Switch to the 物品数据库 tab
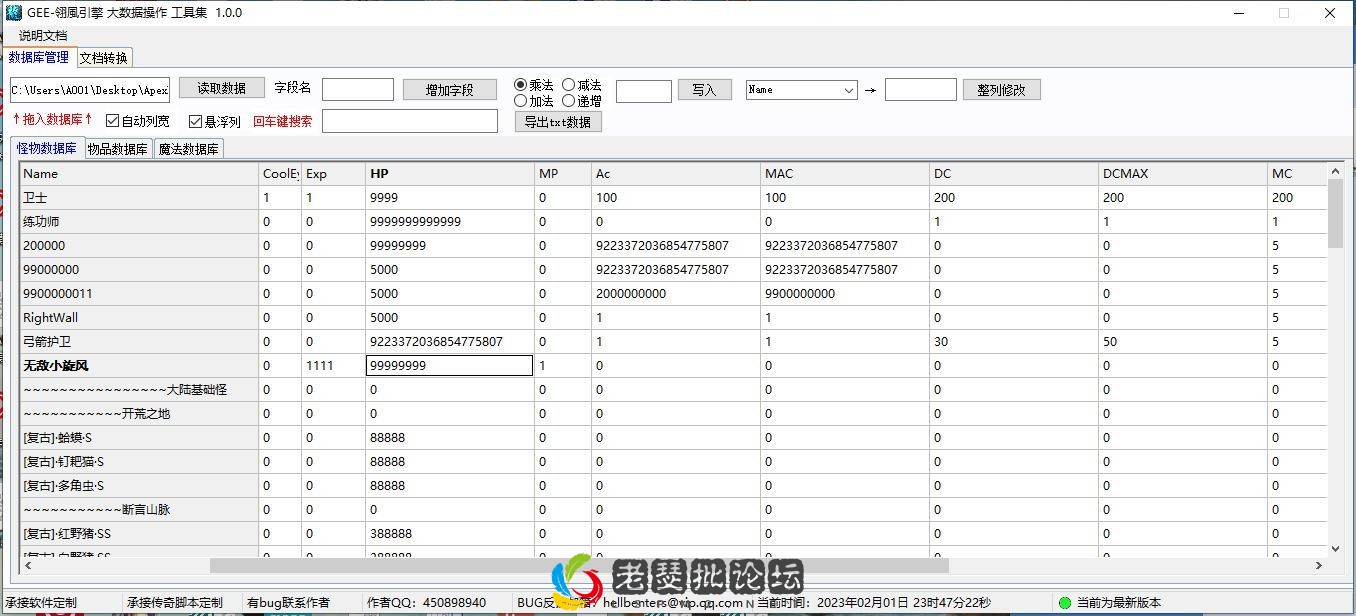The image size is (1356, 616). [x=118, y=149]
